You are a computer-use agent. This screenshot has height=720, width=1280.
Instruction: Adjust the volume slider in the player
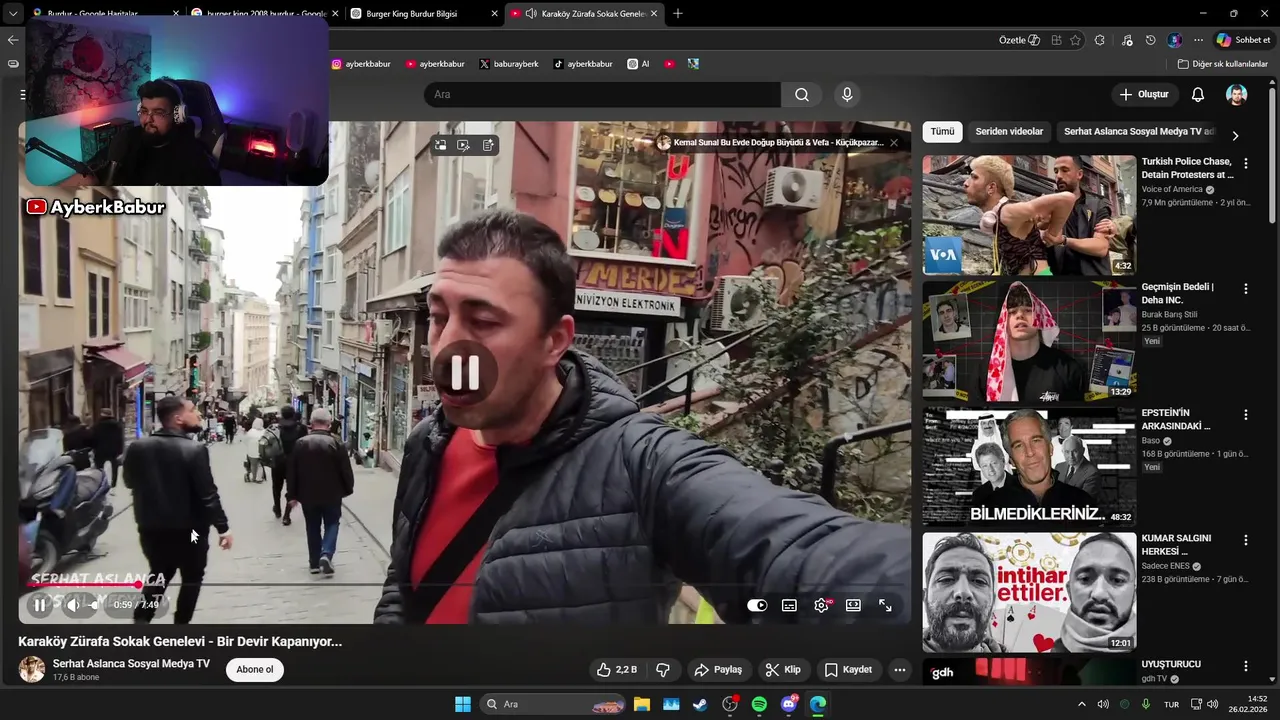[94, 604]
